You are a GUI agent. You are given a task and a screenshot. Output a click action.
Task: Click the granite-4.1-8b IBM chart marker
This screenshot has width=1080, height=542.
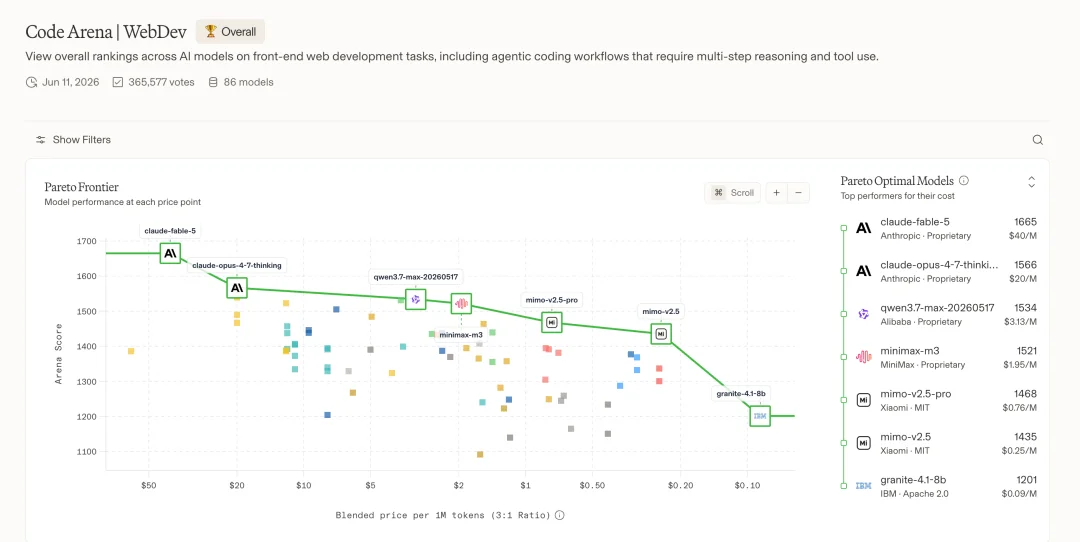(x=760, y=416)
